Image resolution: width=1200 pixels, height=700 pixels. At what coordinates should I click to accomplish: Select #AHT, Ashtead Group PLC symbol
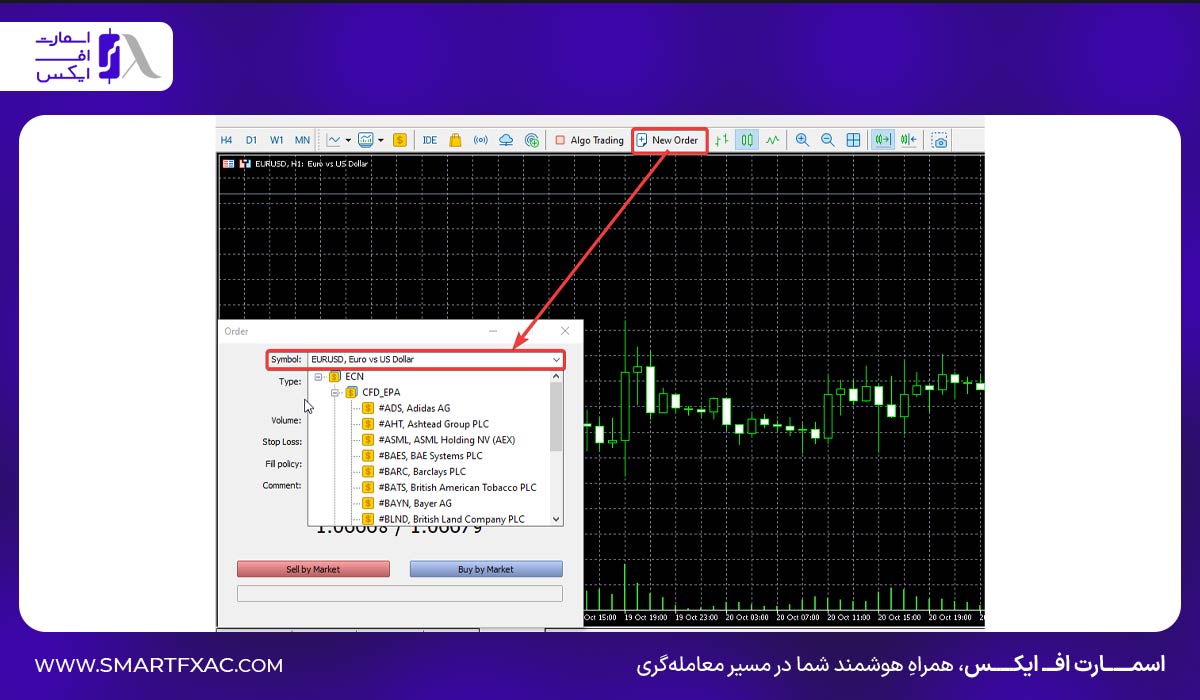click(425, 424)
